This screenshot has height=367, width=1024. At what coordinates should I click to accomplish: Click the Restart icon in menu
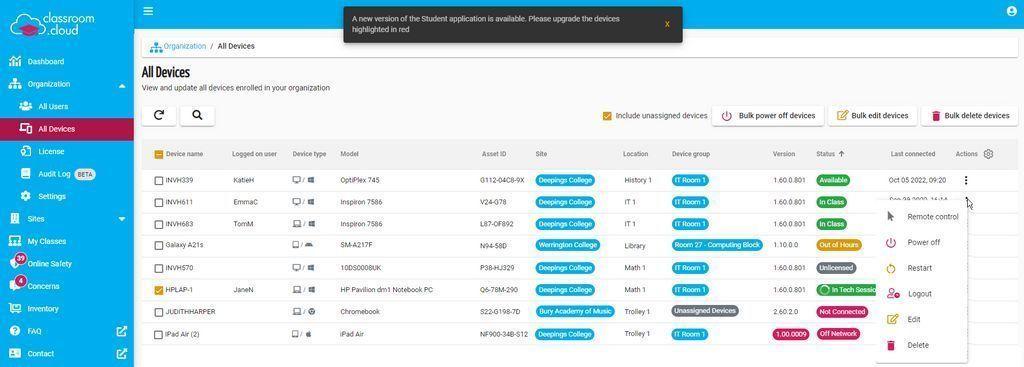click(x=891, y=268)
